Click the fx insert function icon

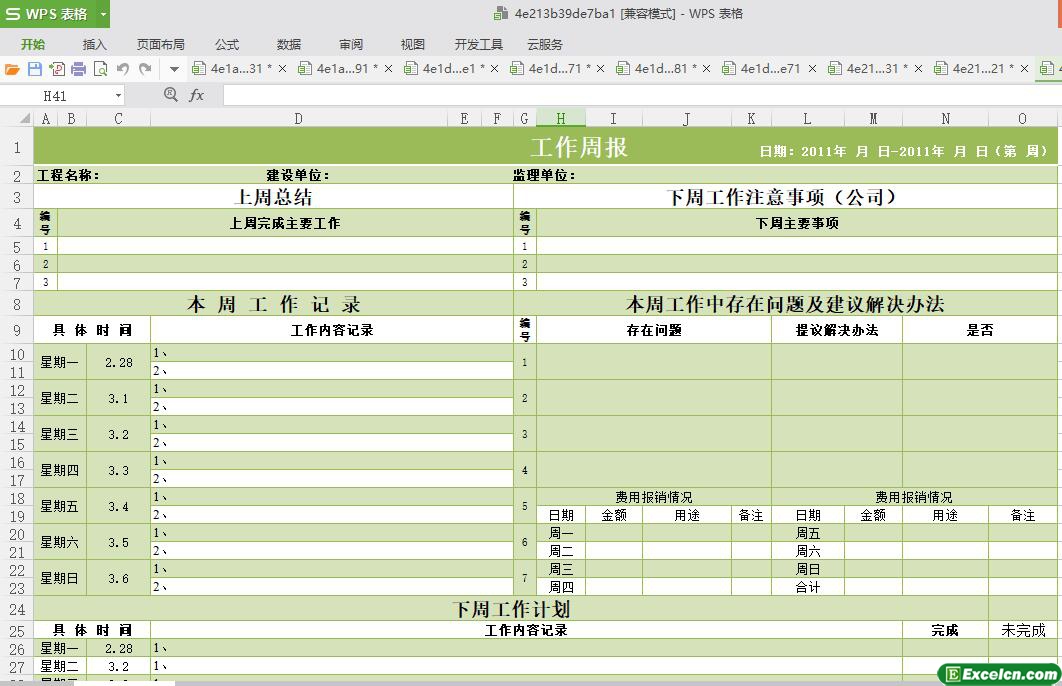click(x=197, y=95)
